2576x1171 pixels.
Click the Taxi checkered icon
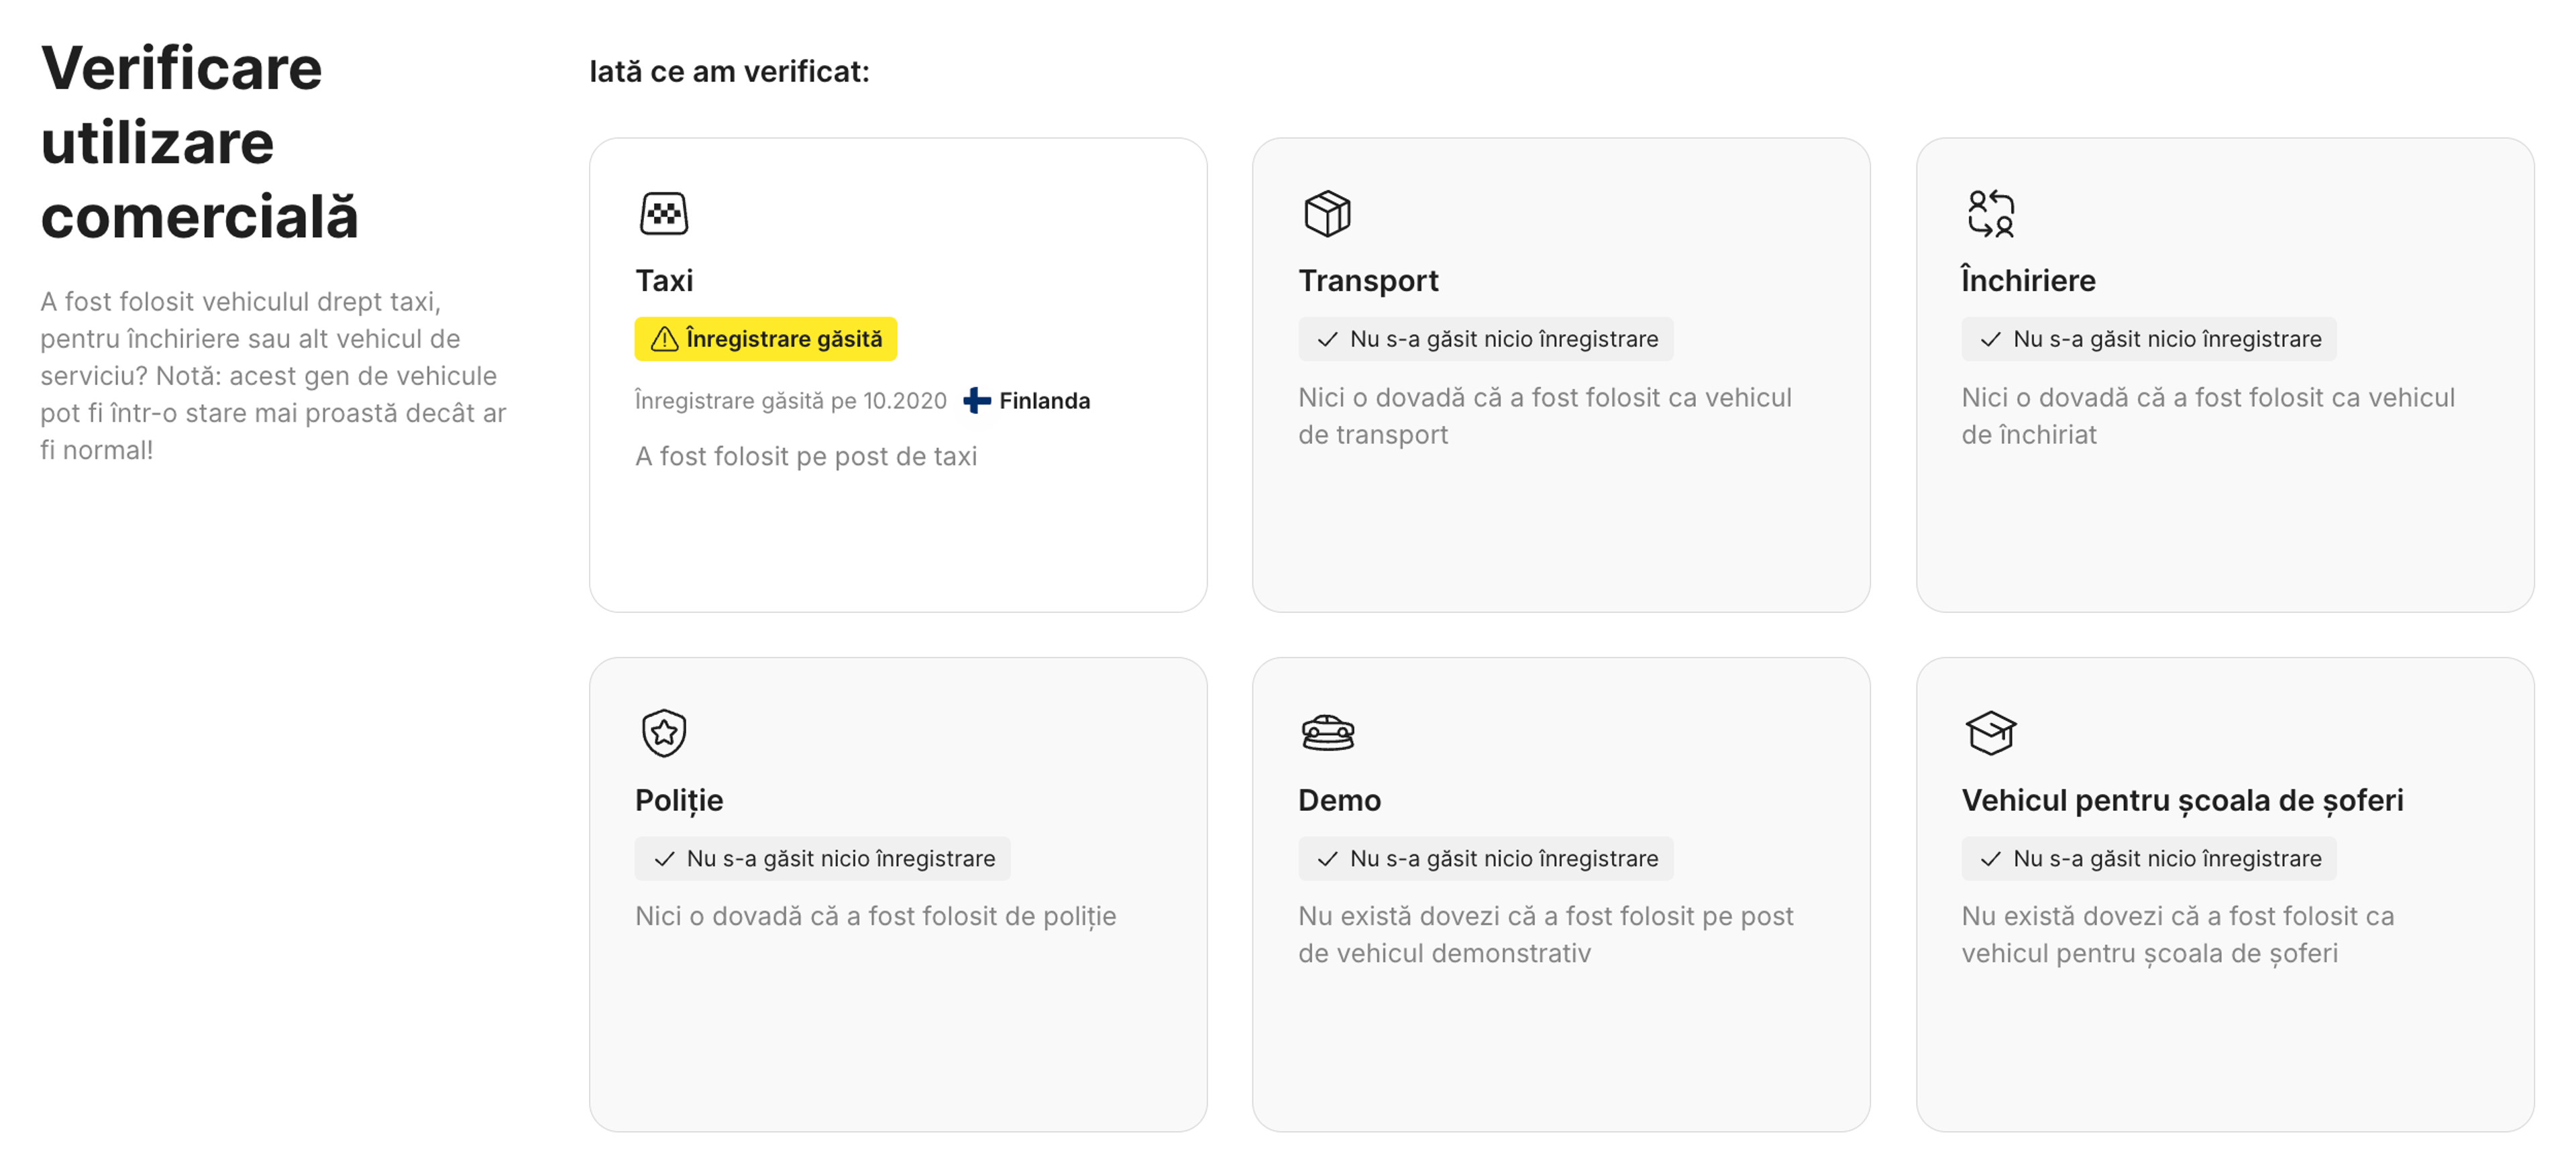click(x=664, y=213)
